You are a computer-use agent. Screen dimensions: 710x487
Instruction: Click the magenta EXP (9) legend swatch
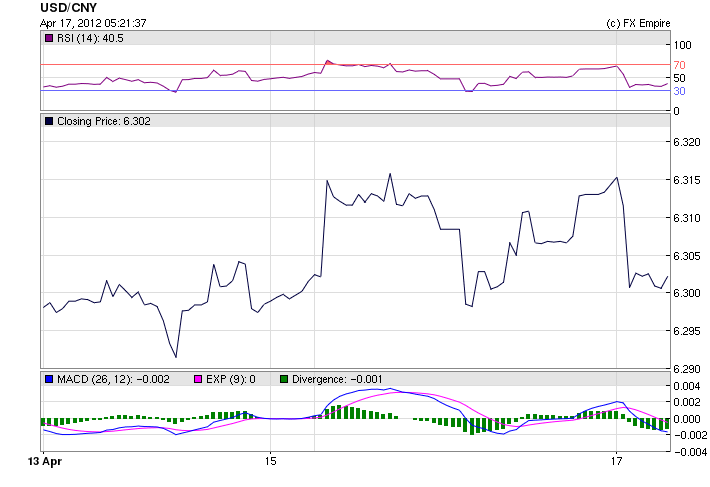pyautogui.click(x=198, y=379)
